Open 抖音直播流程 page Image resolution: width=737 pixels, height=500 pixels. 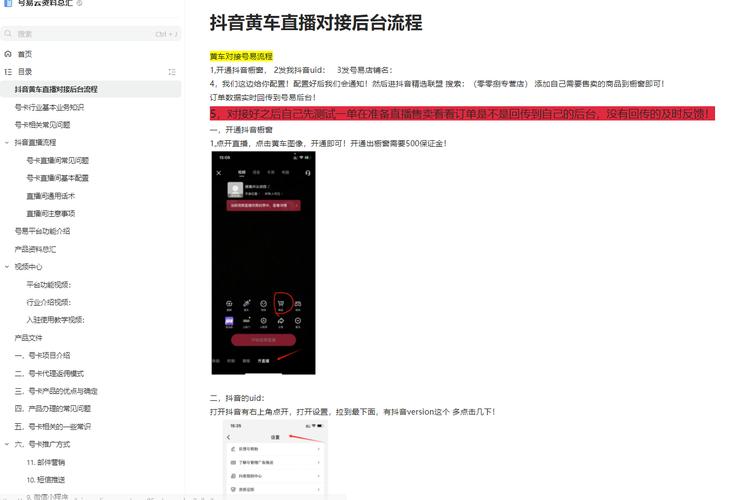coord(35,142)
